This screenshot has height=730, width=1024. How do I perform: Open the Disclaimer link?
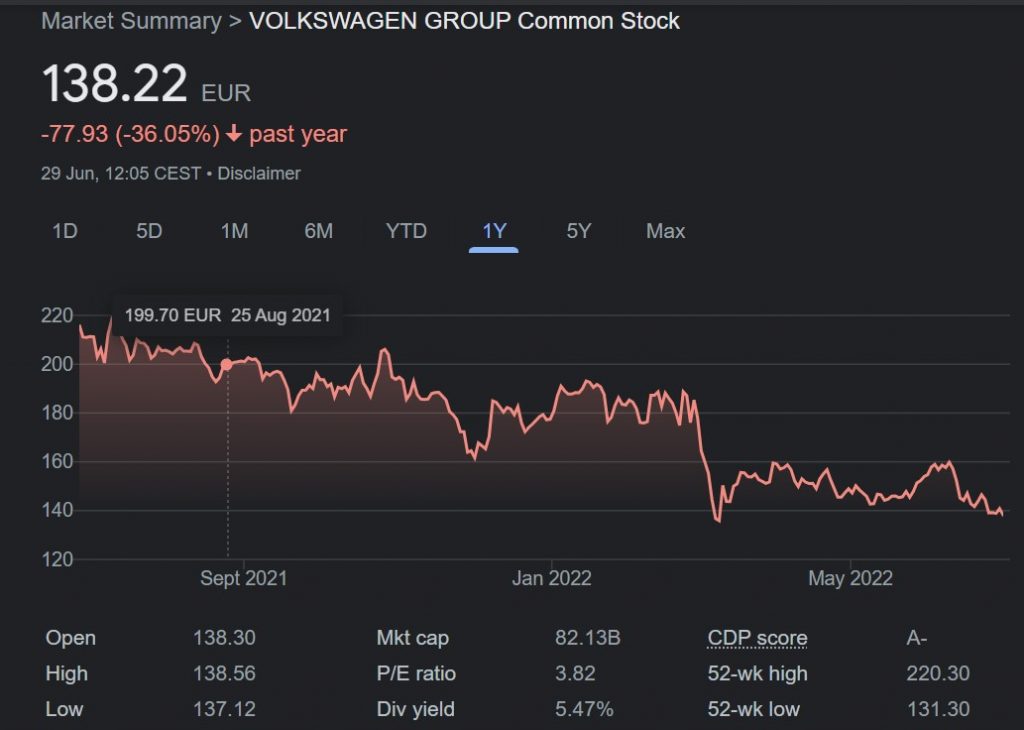(x=259, y=173)
